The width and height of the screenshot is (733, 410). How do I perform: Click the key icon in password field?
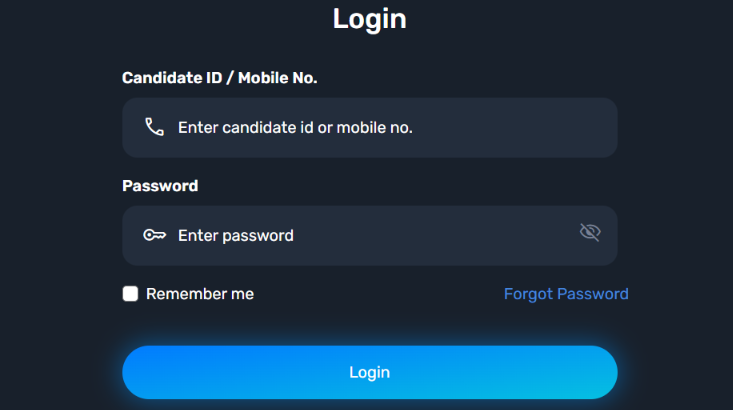[154, 235]
